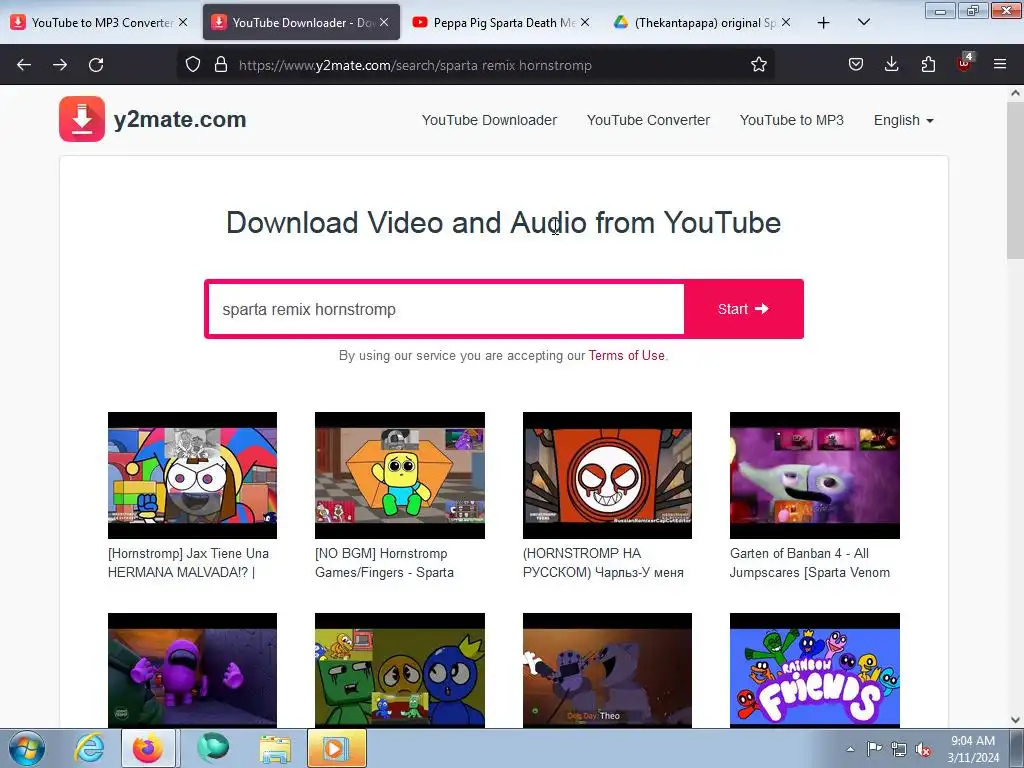Click the uBlock Origin extension icon

965,63
